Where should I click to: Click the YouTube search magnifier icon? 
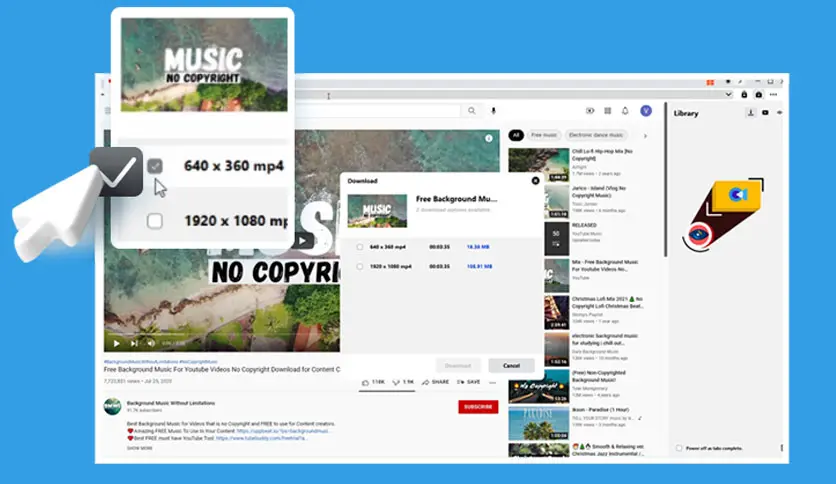(x=471, y=111)
